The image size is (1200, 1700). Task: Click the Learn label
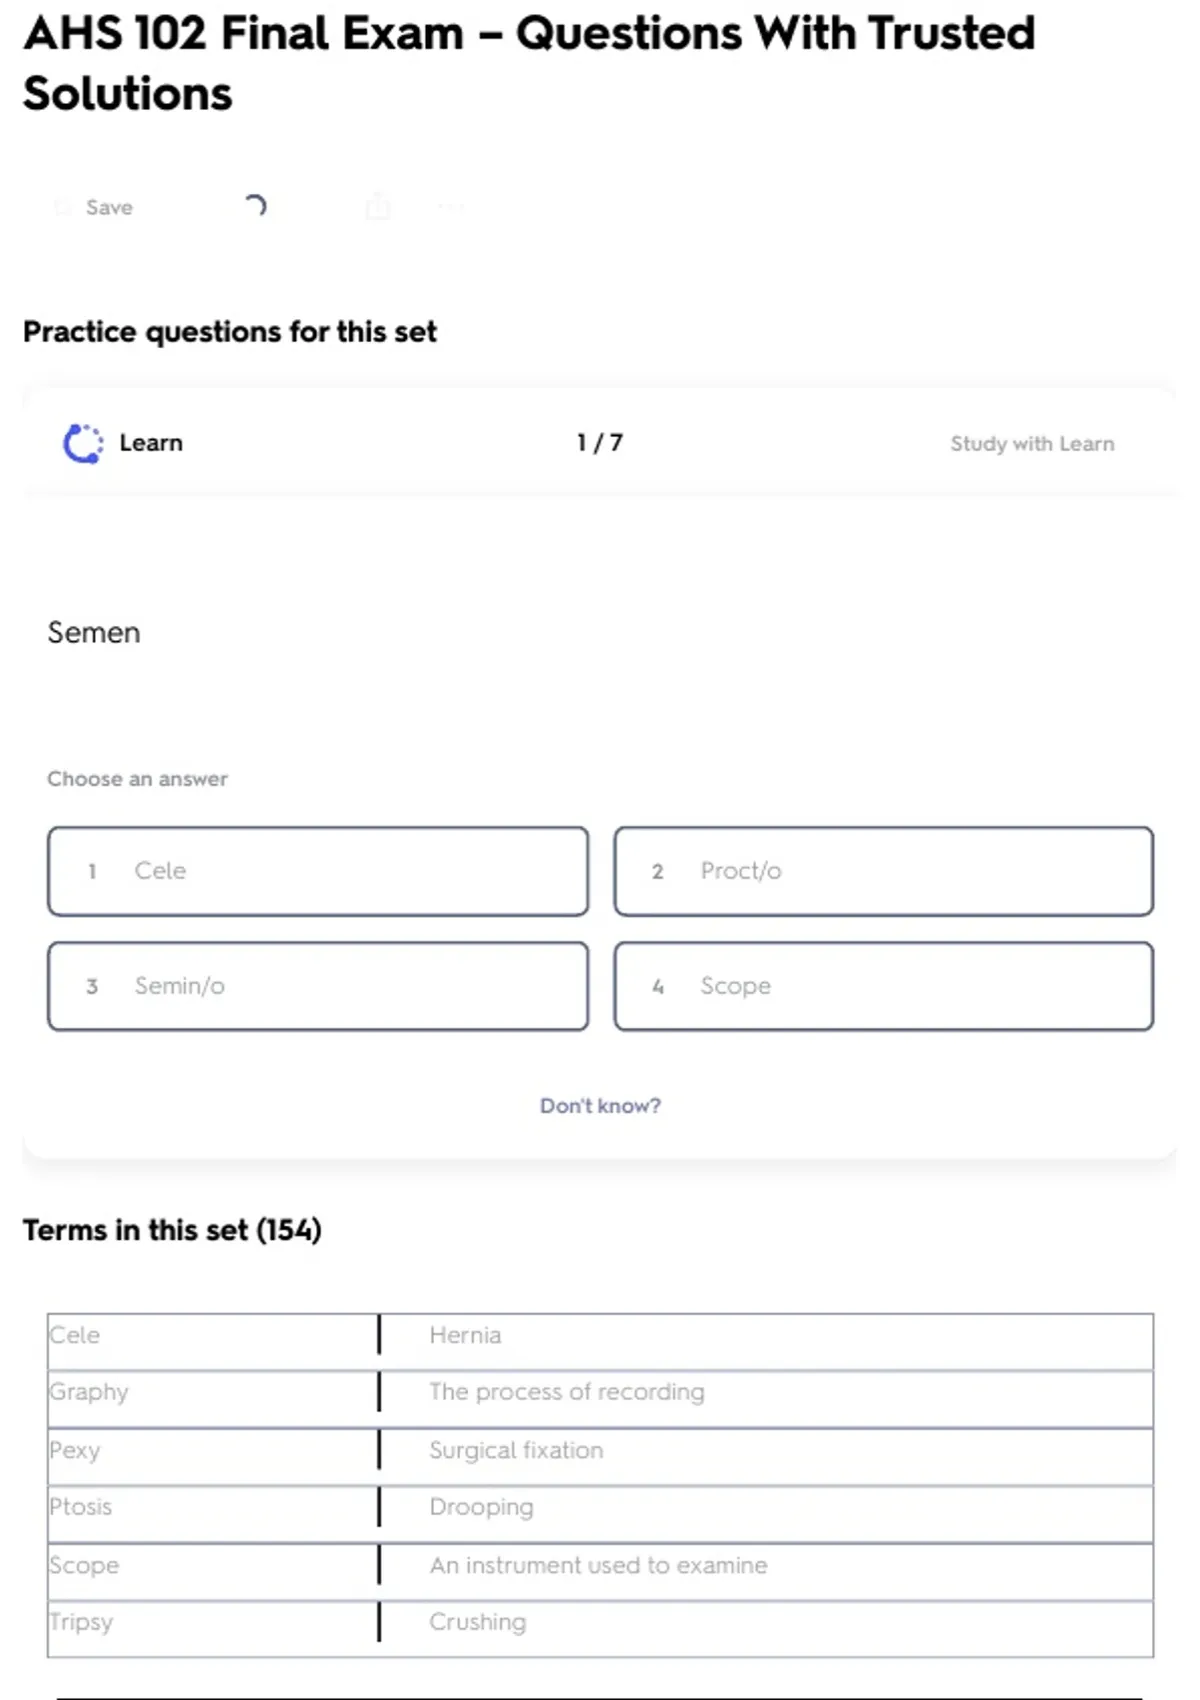pos(151,443)
